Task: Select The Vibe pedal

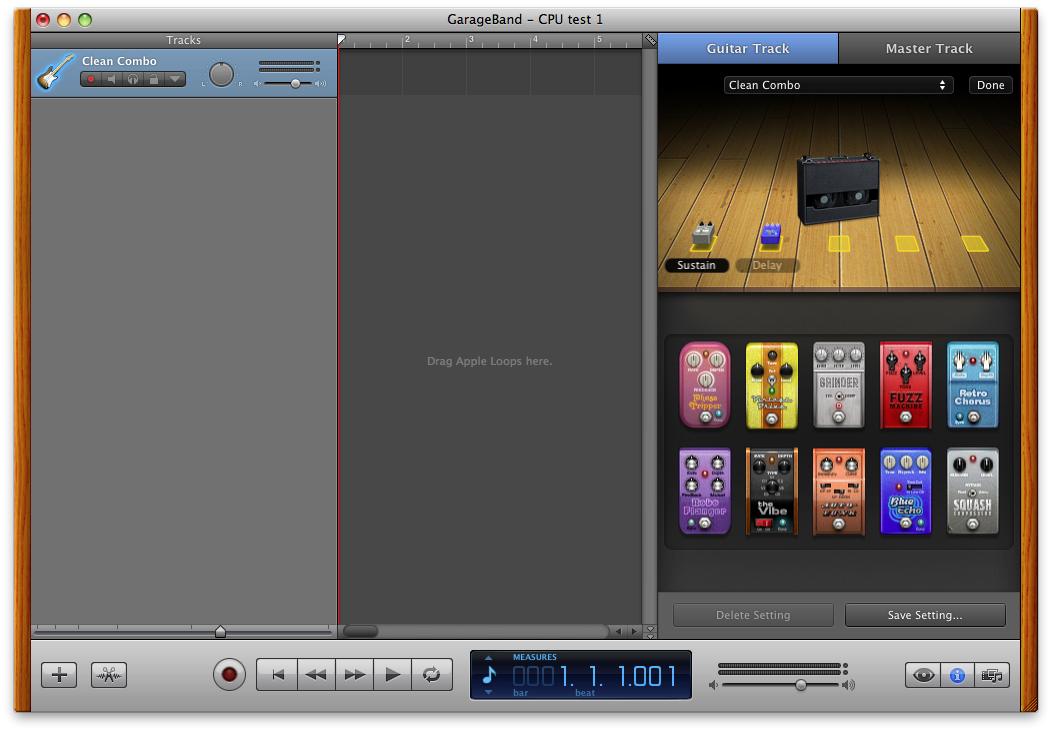Action: [772, 491]
